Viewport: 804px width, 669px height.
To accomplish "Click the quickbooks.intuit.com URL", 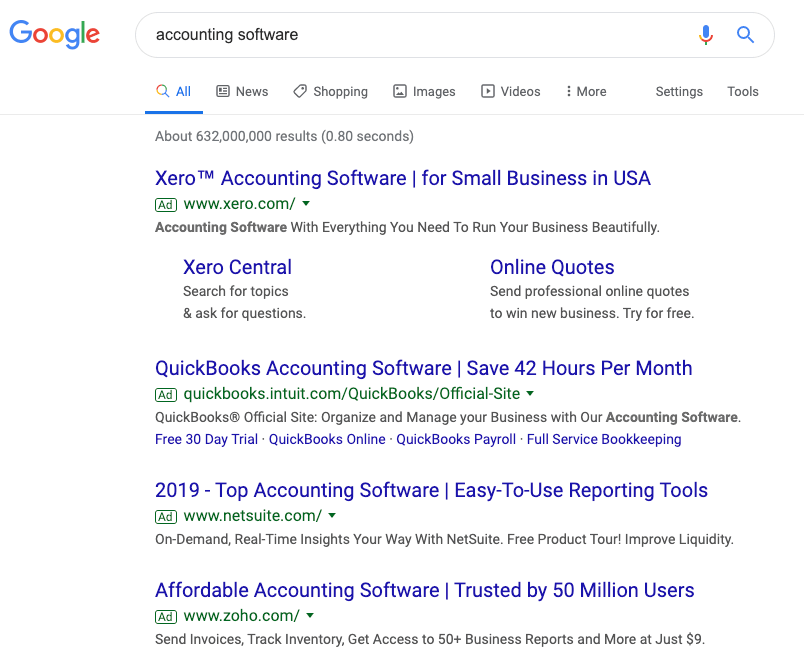I will tap(352, 394).
